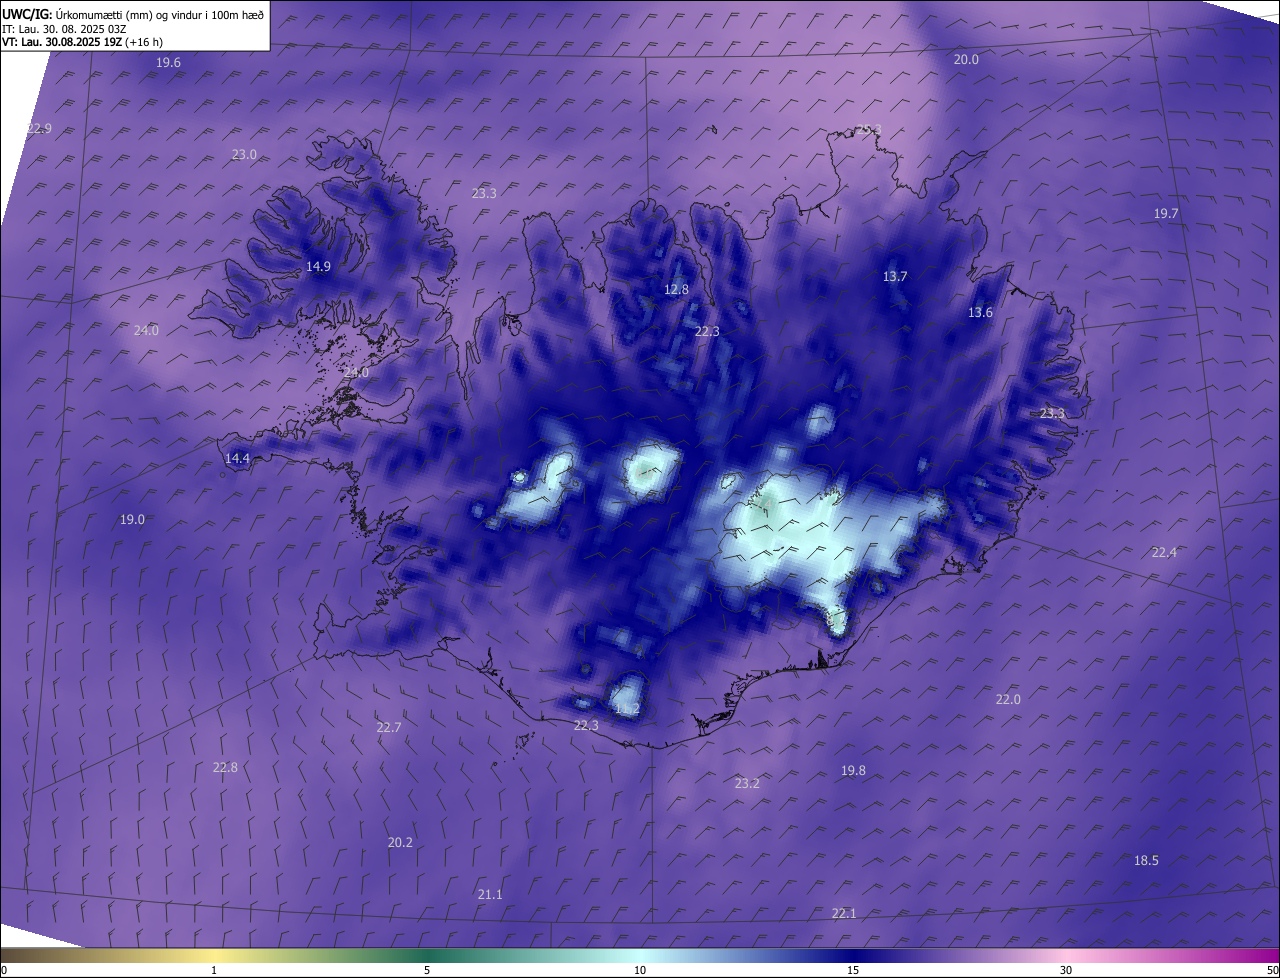Image resolution: width=1280 pixels, height=978 pixels.
Task: Click the 22.0 value label
Action: 1008,700
